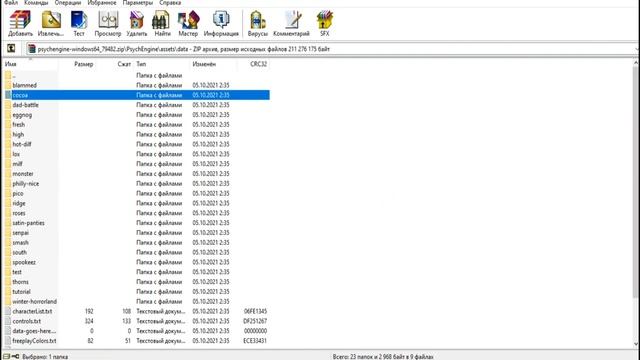Open the Команды menu

[x=36, y=2]
